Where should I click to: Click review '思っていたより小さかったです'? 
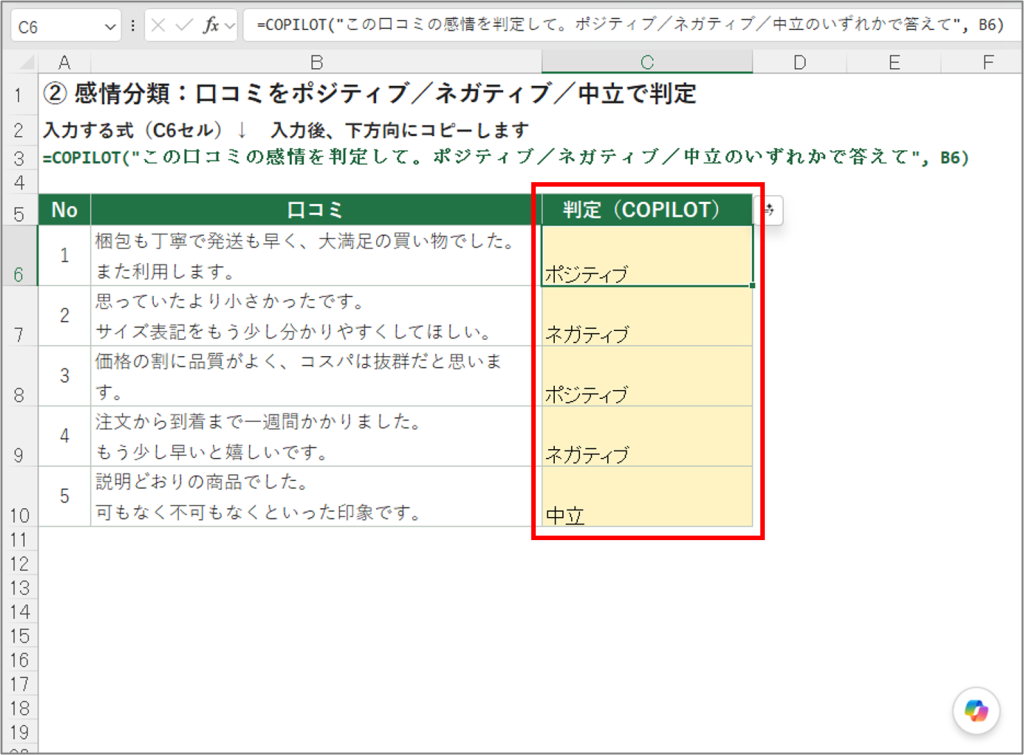click(x=316, y=316)
